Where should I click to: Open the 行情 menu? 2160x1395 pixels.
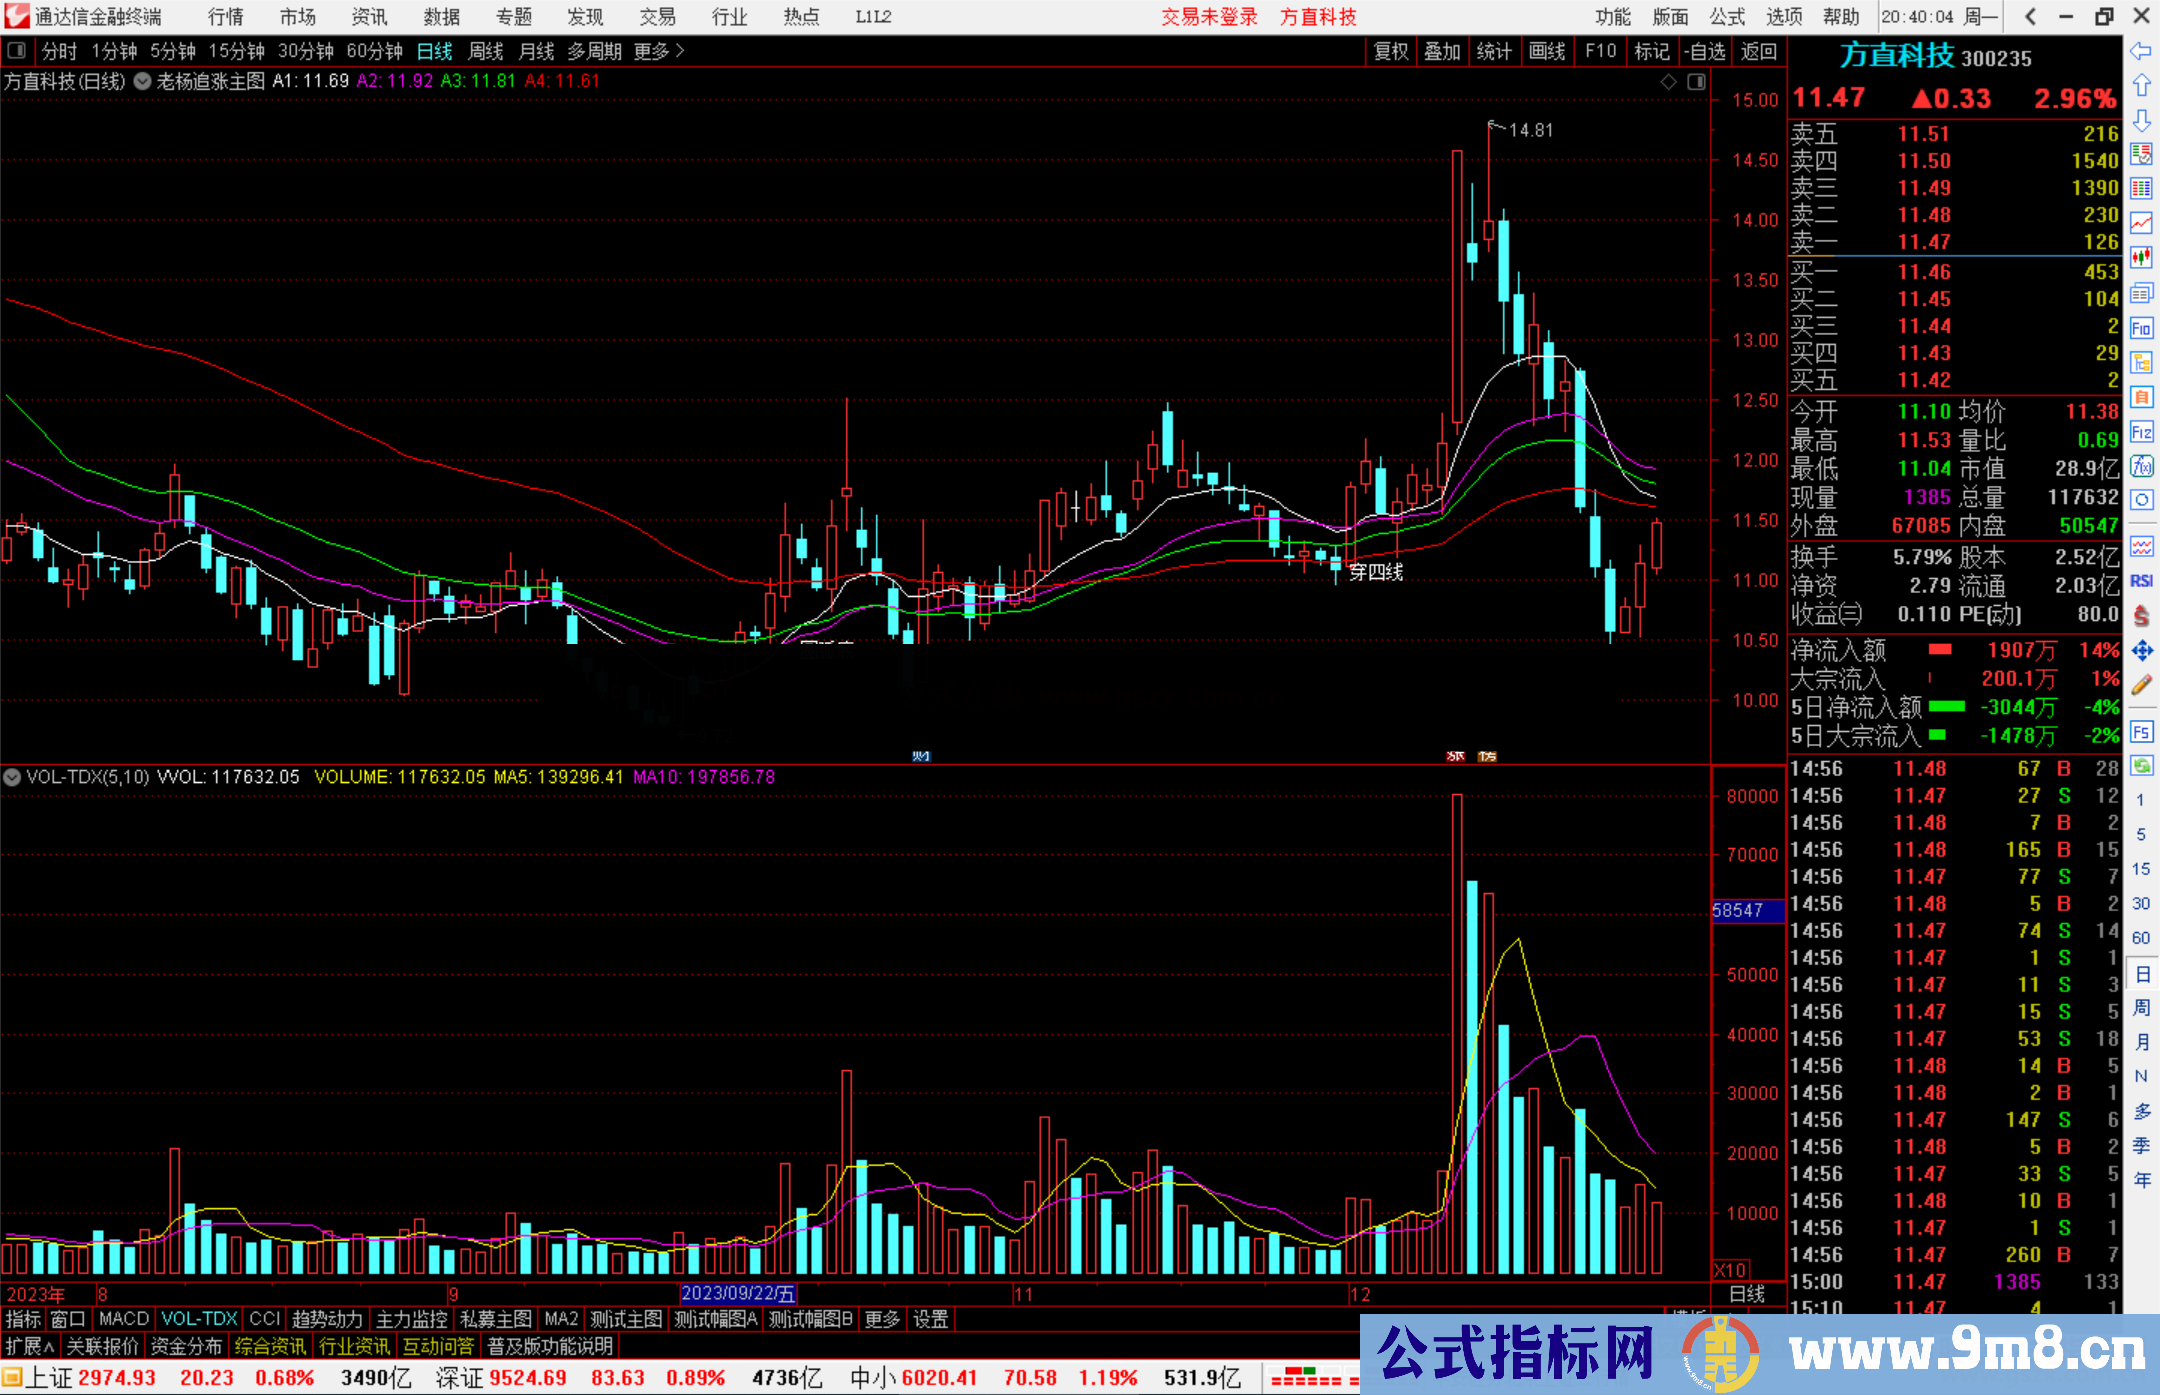click(225, 17)
